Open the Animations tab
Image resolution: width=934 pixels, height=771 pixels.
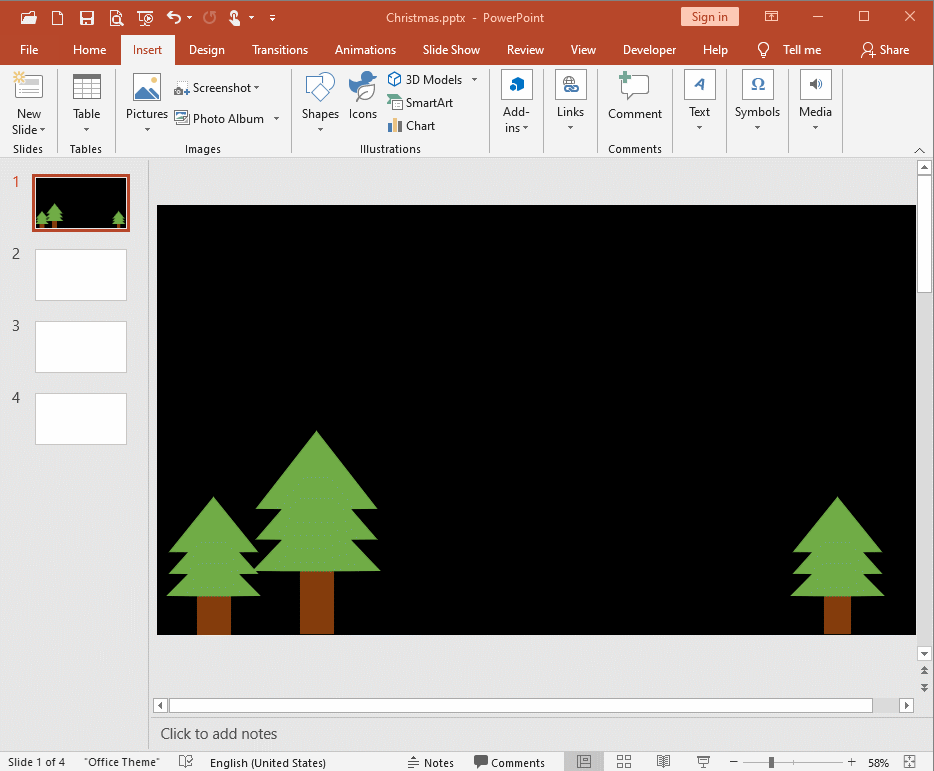point(365,49)
